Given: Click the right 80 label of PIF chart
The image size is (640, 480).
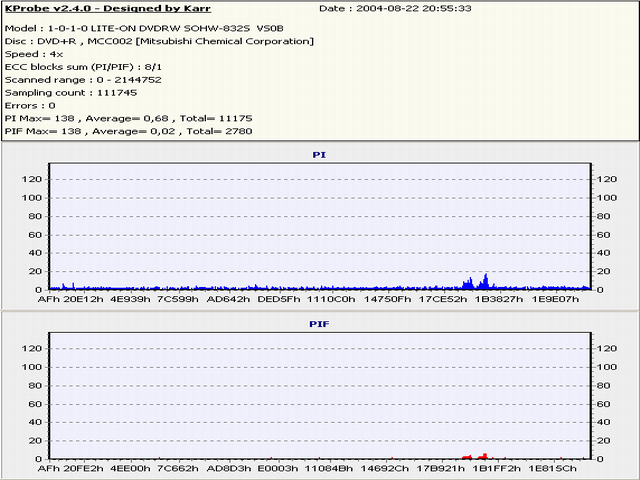Looking at the screenshot, I should pyautogui.click(x=603, y=386).
